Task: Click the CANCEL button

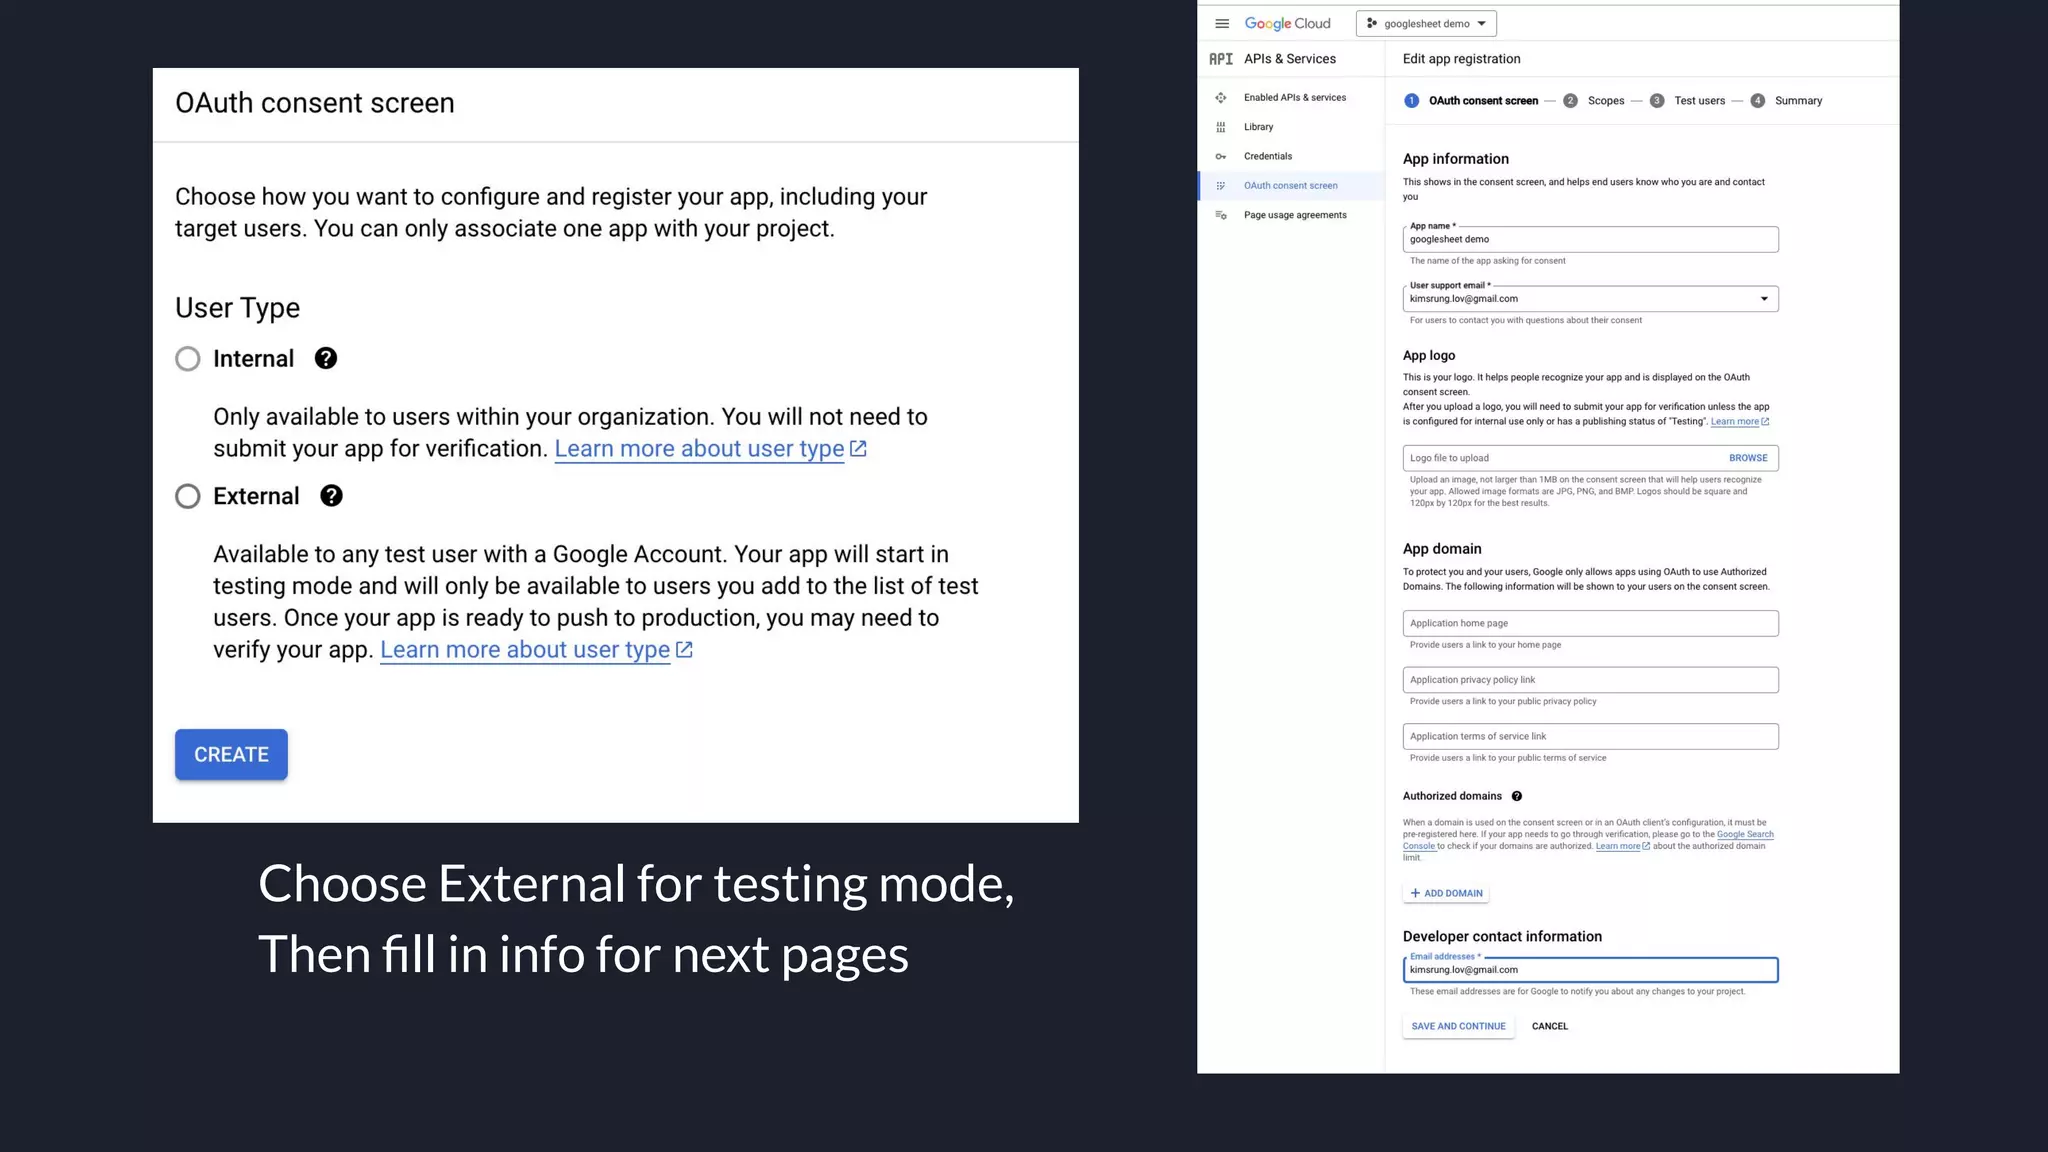Action: coord(1549,1026)
